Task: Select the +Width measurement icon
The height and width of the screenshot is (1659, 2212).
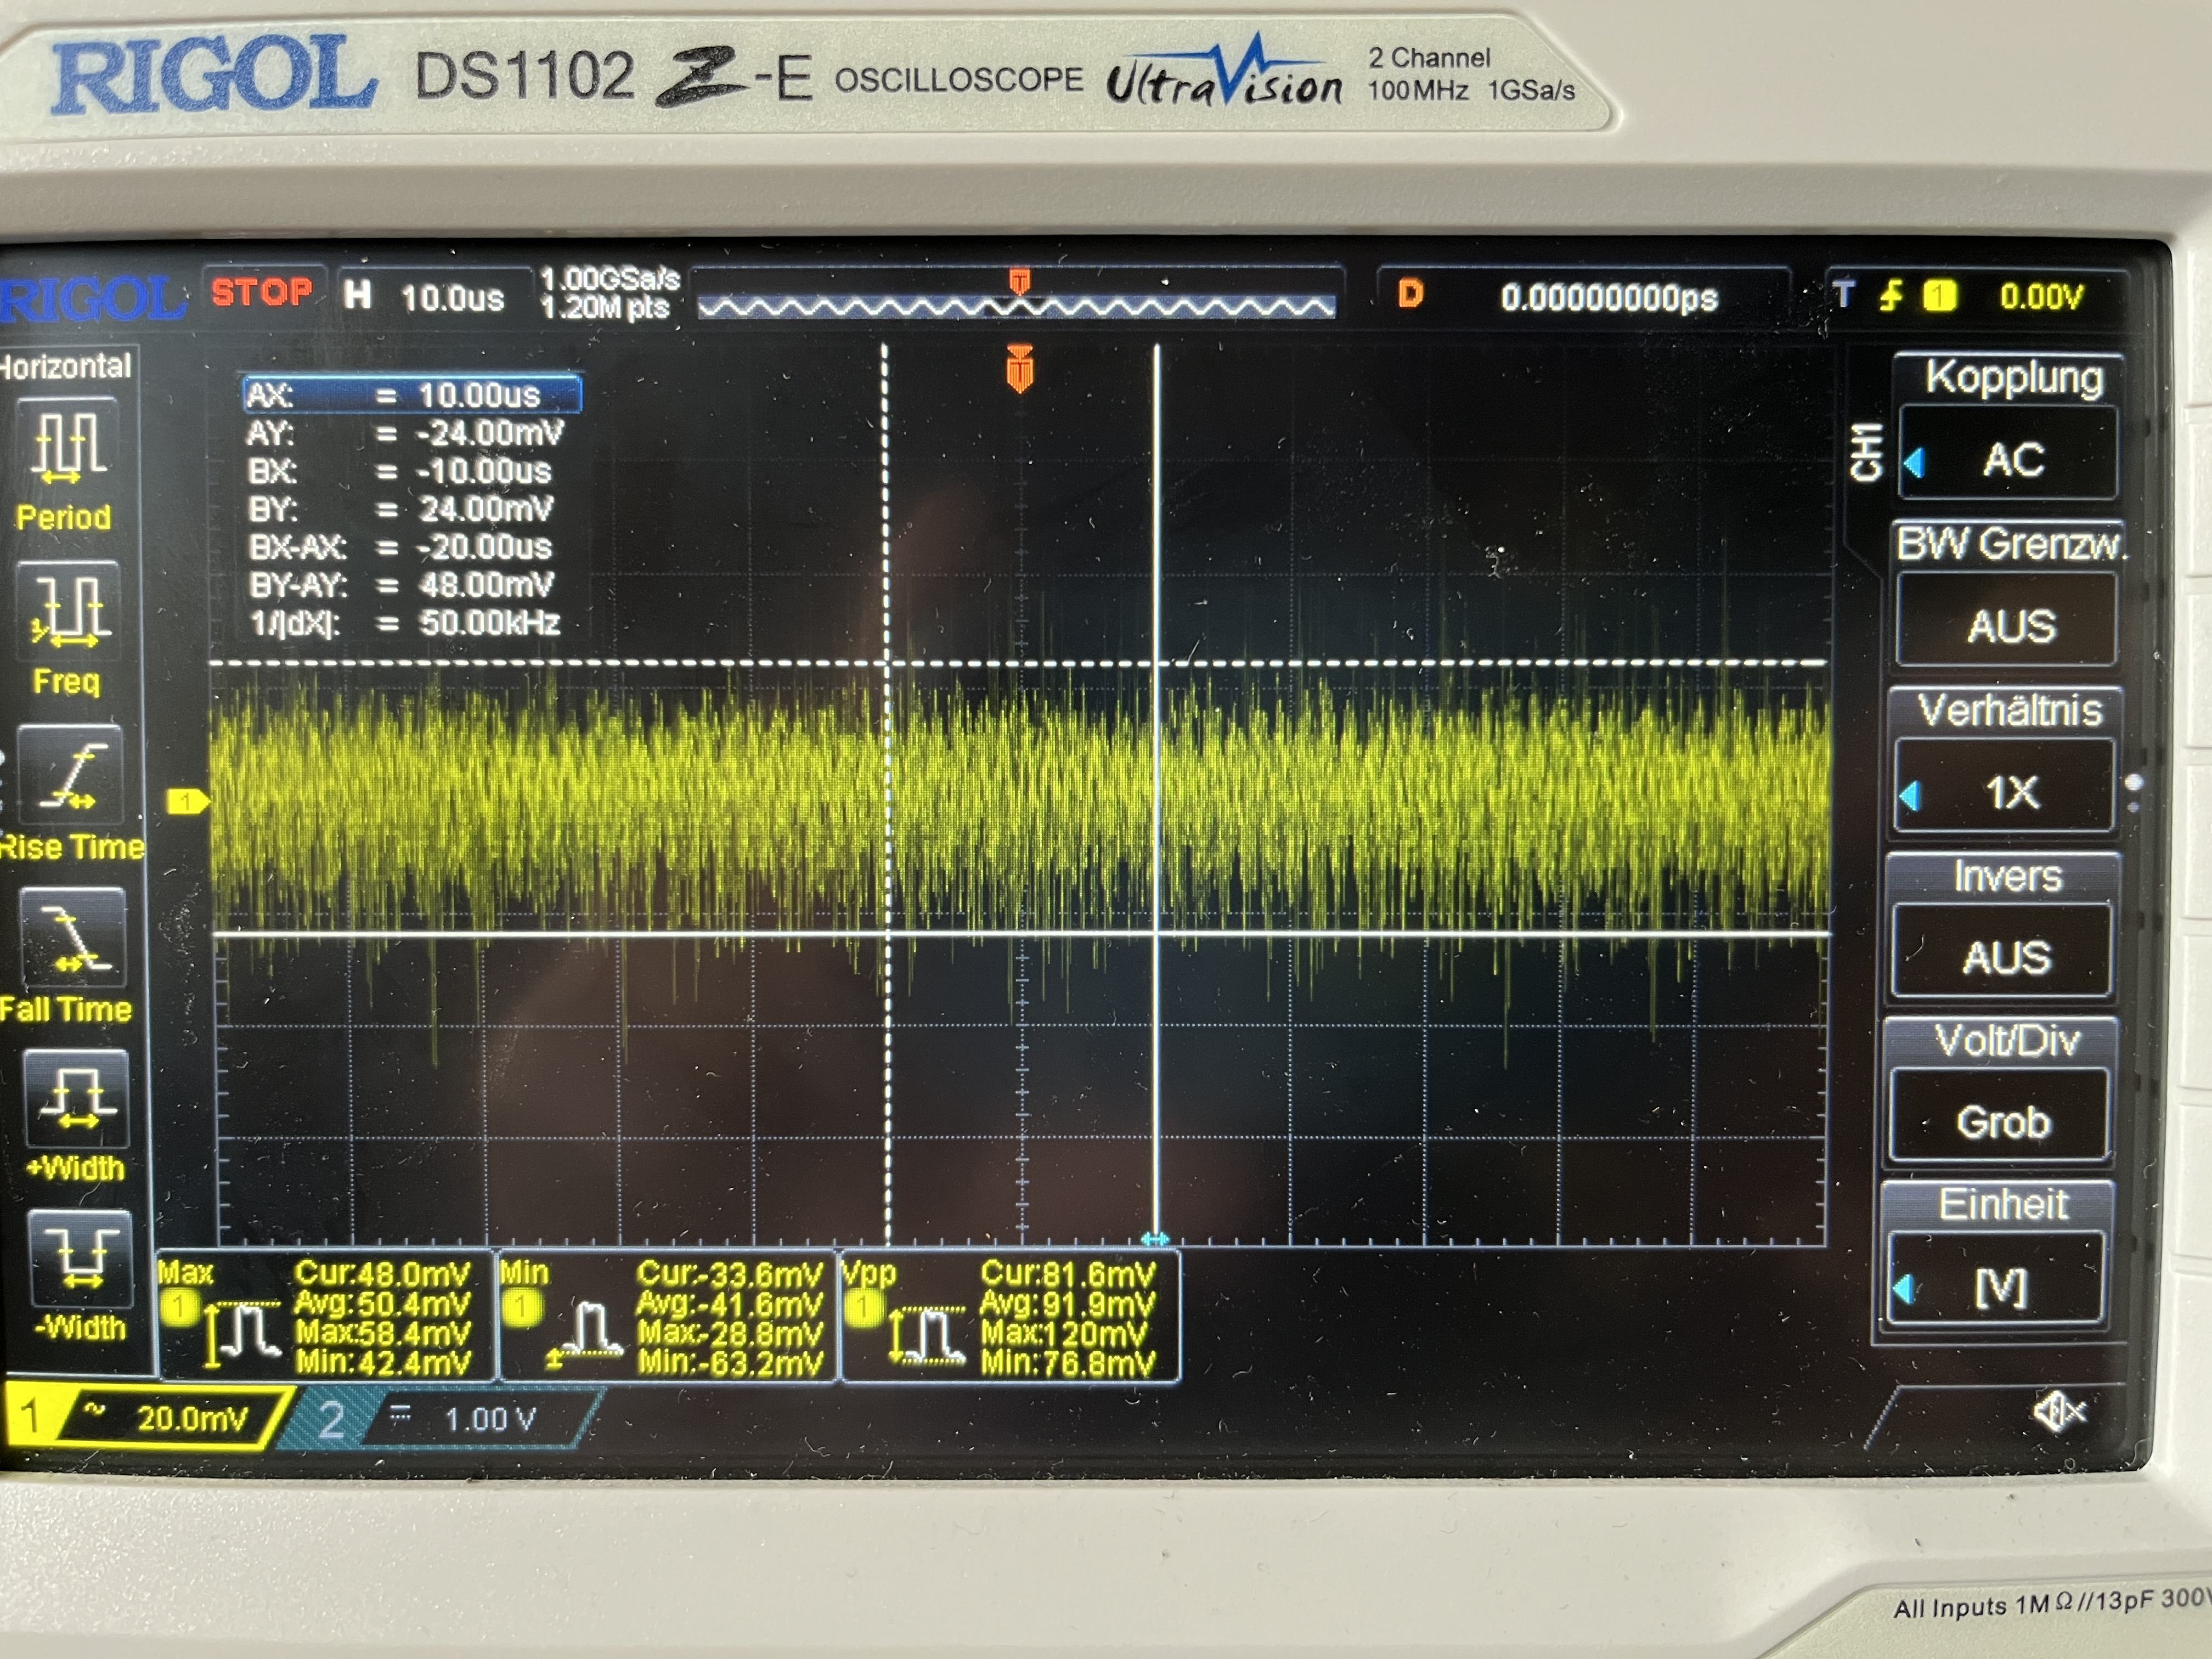Action: pos(77,1100)
